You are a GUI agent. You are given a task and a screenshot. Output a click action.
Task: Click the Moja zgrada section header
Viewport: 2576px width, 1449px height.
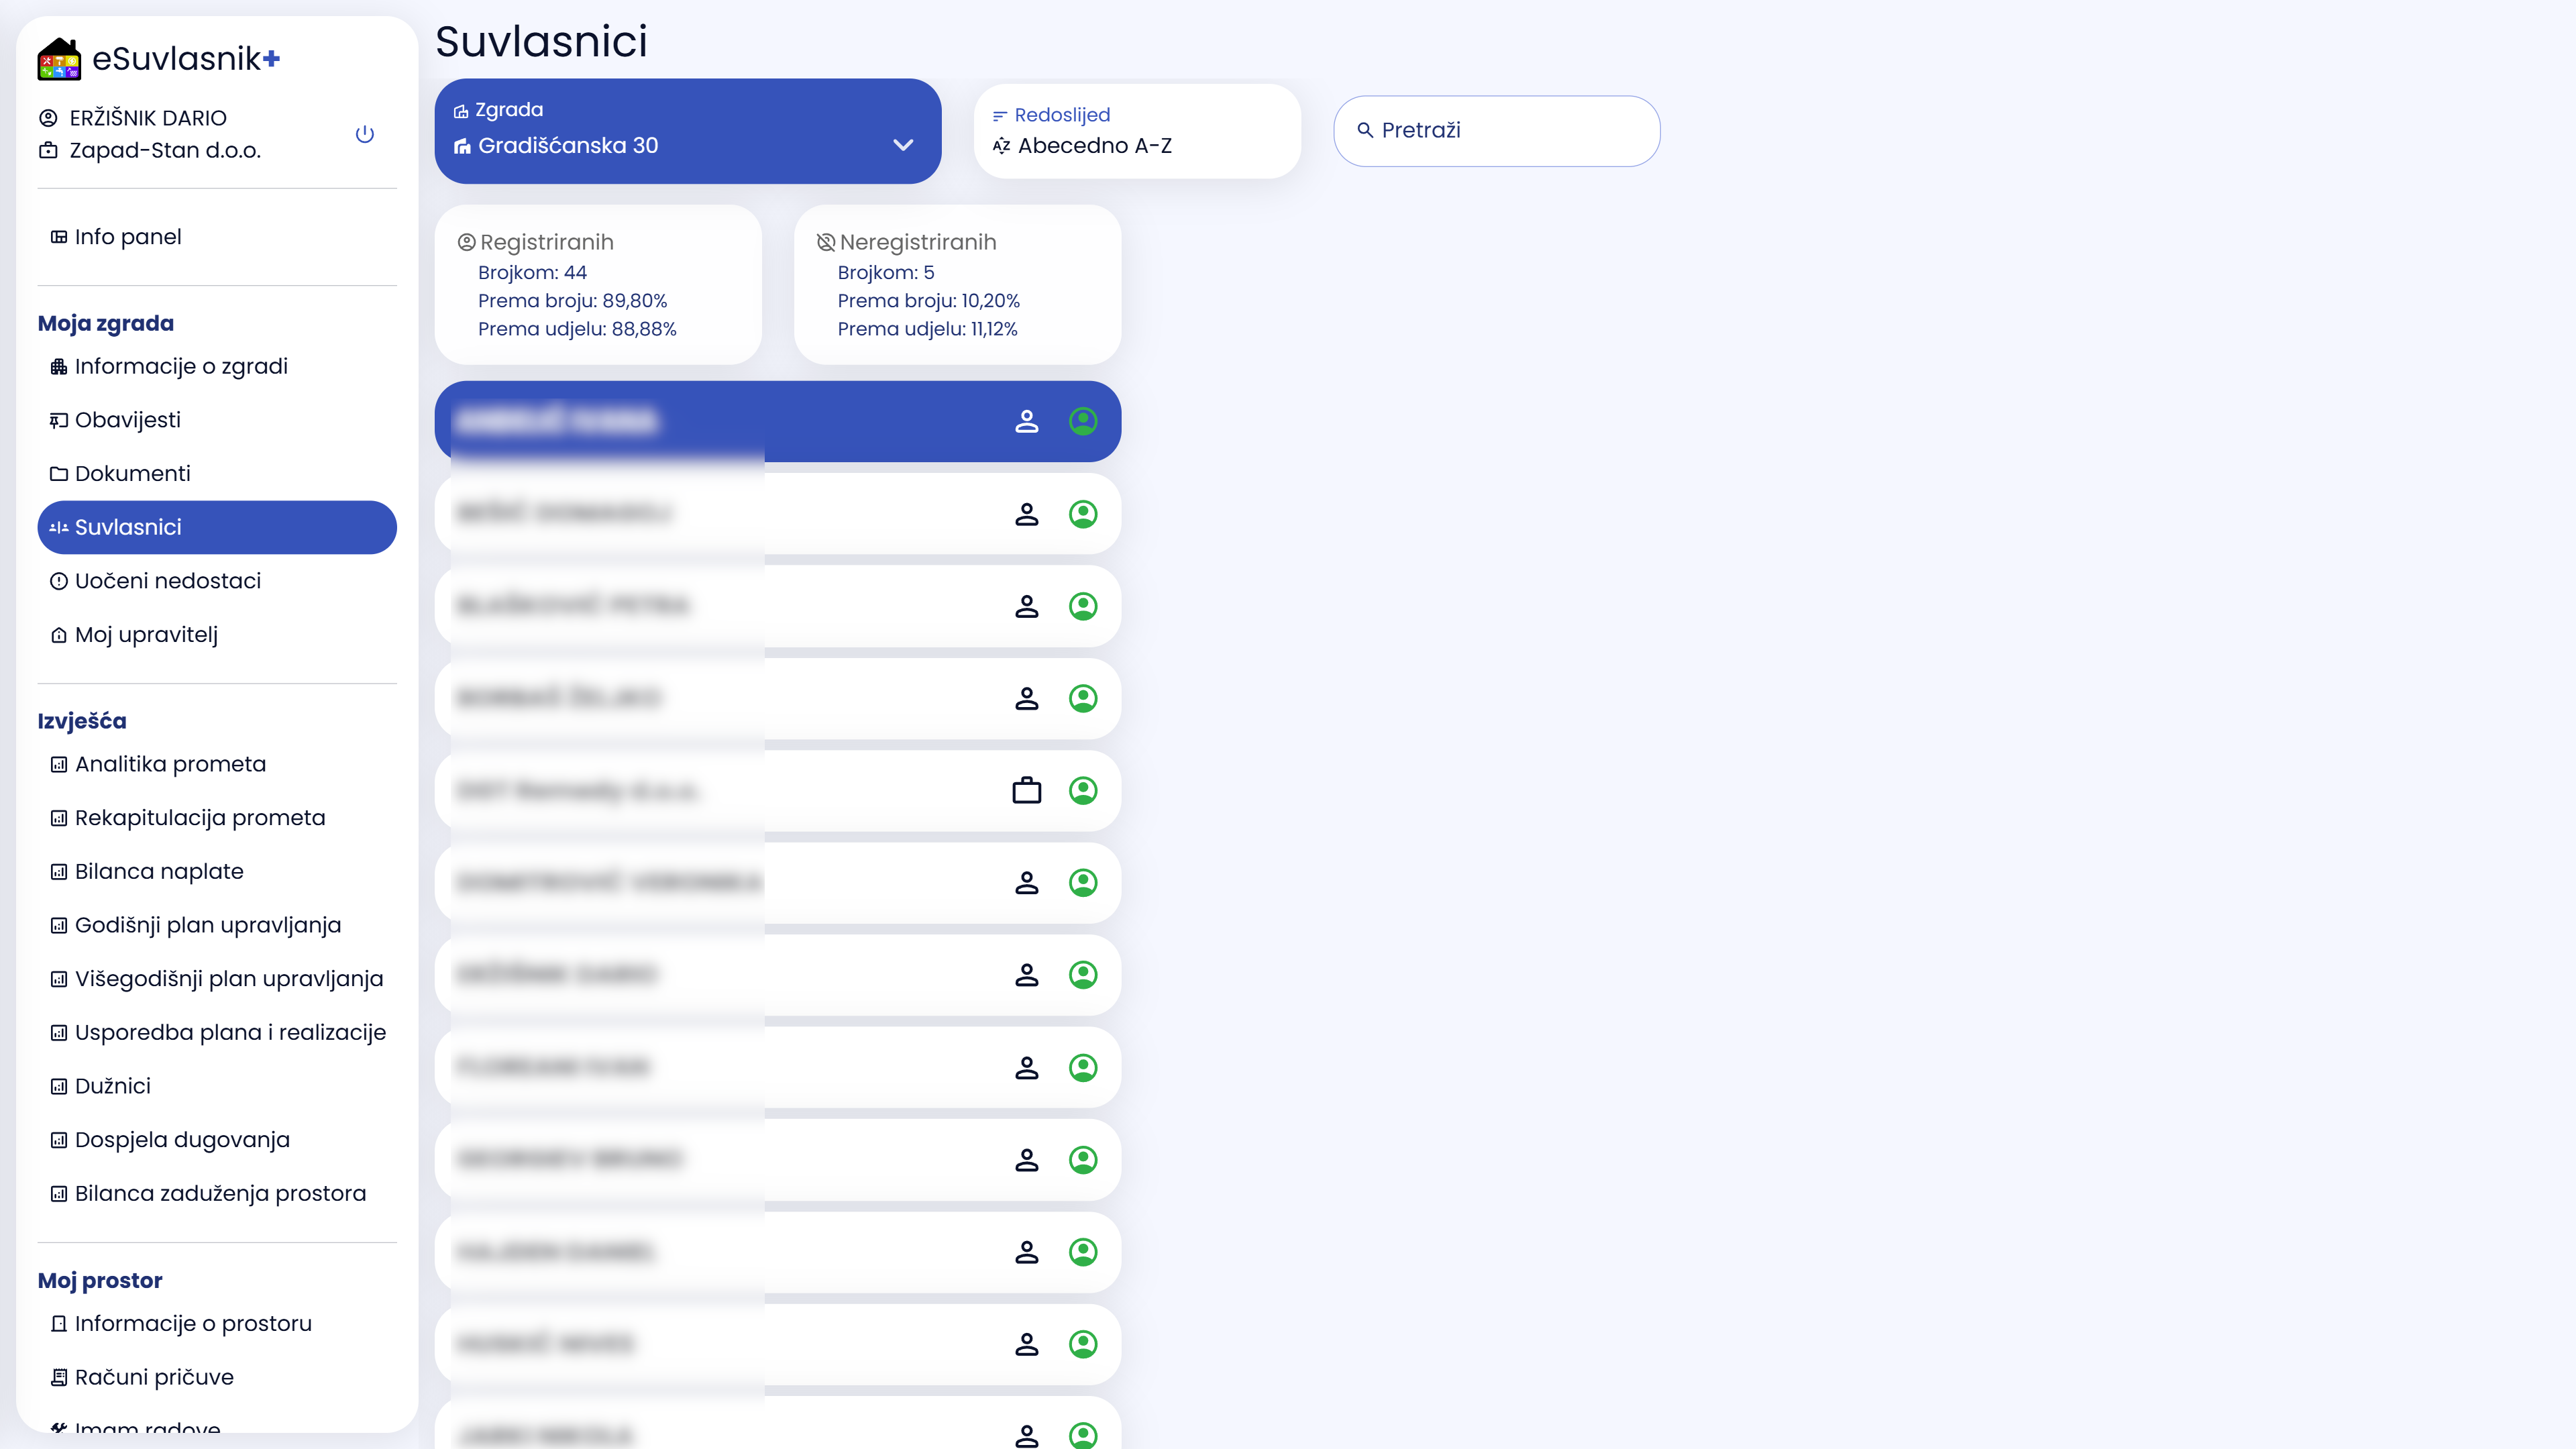(x=106, y=323)
